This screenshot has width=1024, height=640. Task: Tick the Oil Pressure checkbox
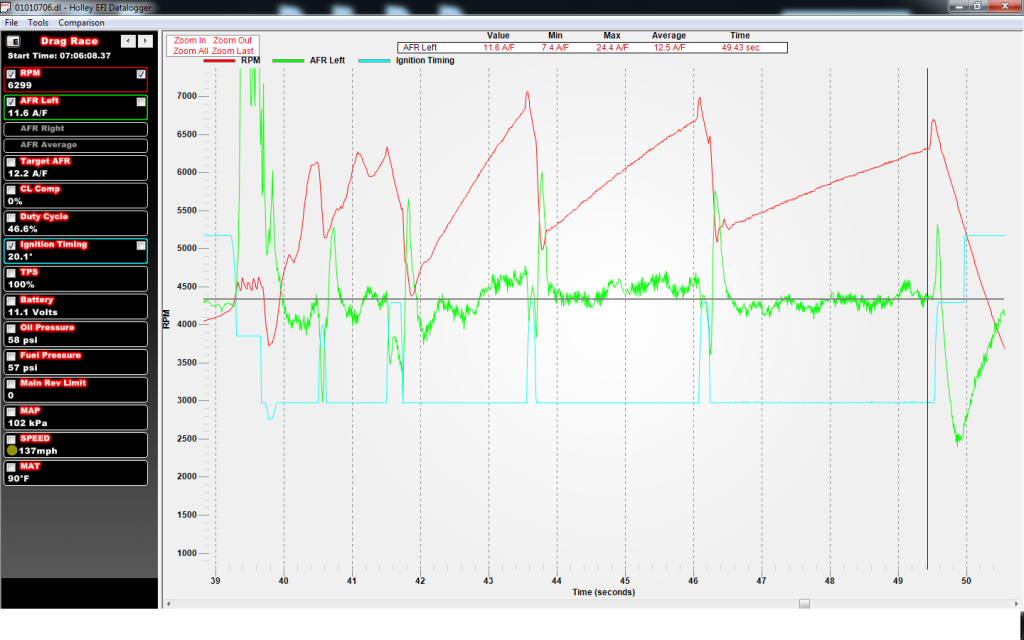[11, 328]
